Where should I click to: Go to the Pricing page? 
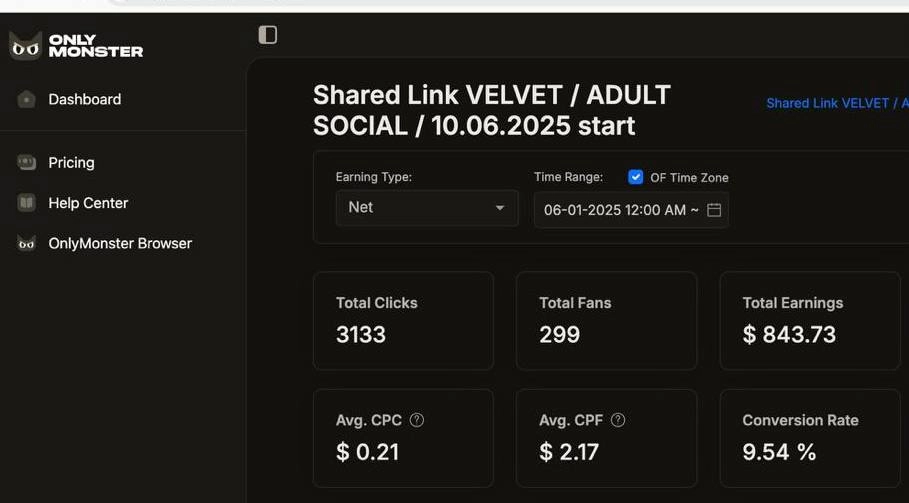tap(71, 162)
